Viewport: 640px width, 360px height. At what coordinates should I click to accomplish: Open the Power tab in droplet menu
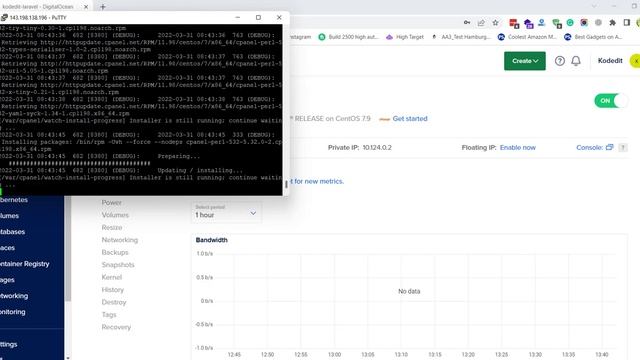tap(111, 202)
